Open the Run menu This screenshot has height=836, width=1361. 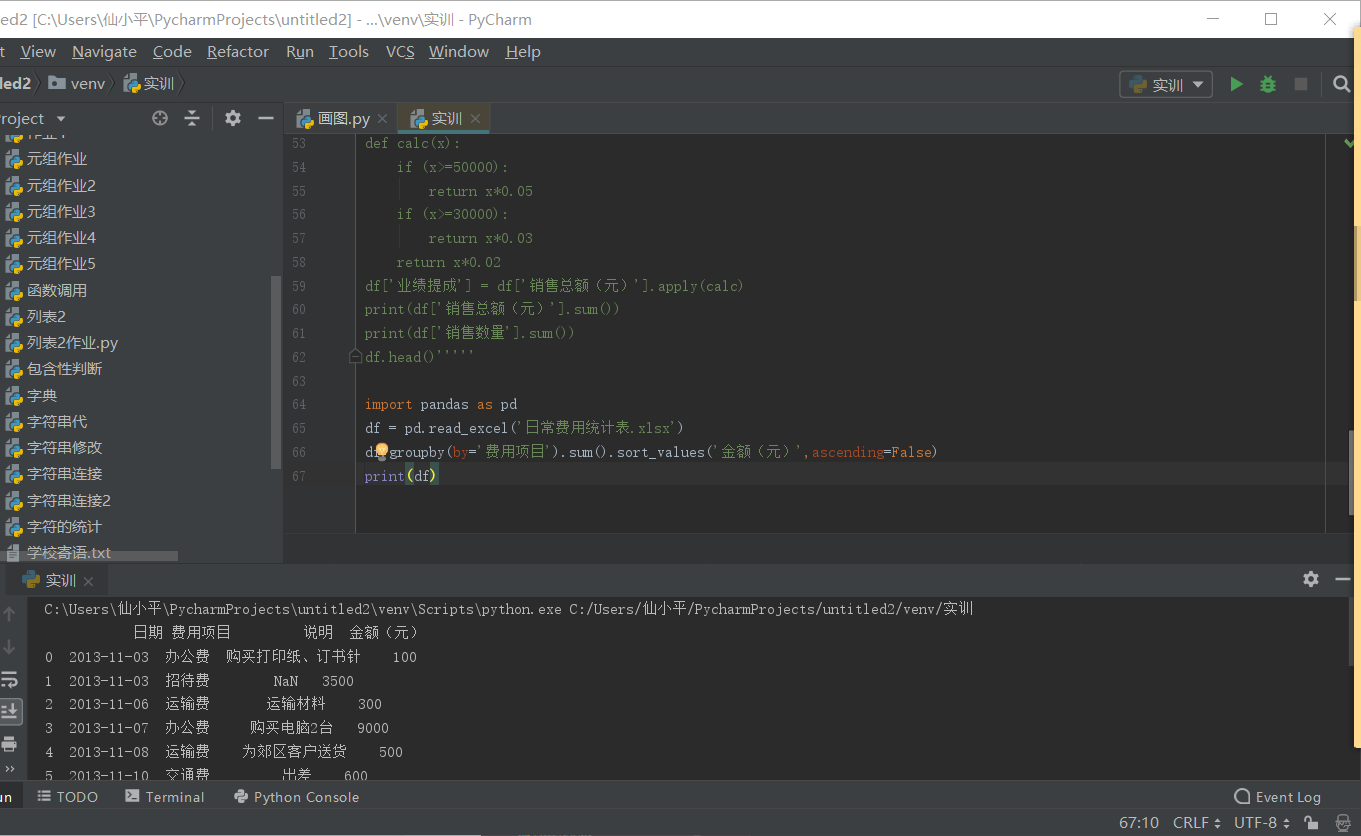tap(300, 52)
